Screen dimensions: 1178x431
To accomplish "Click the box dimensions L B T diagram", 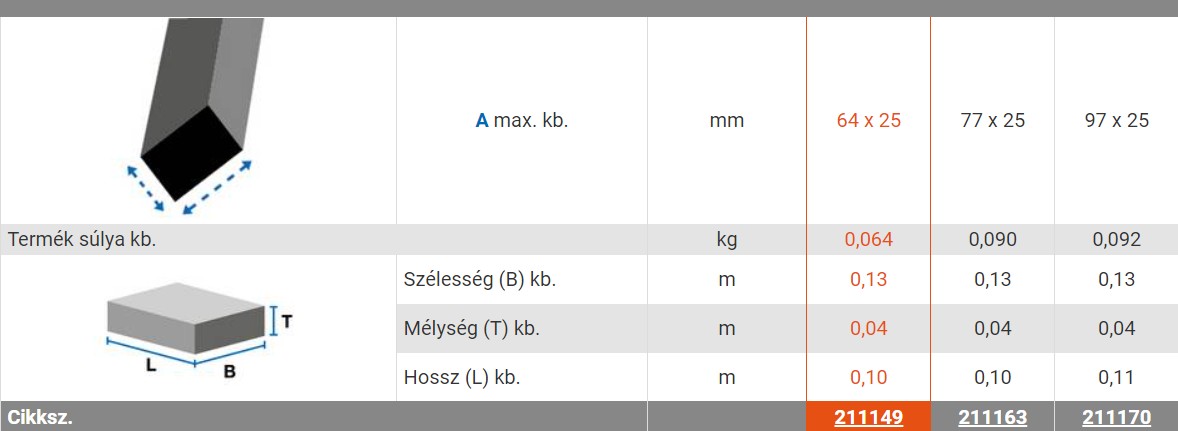I will coord(198,330).
